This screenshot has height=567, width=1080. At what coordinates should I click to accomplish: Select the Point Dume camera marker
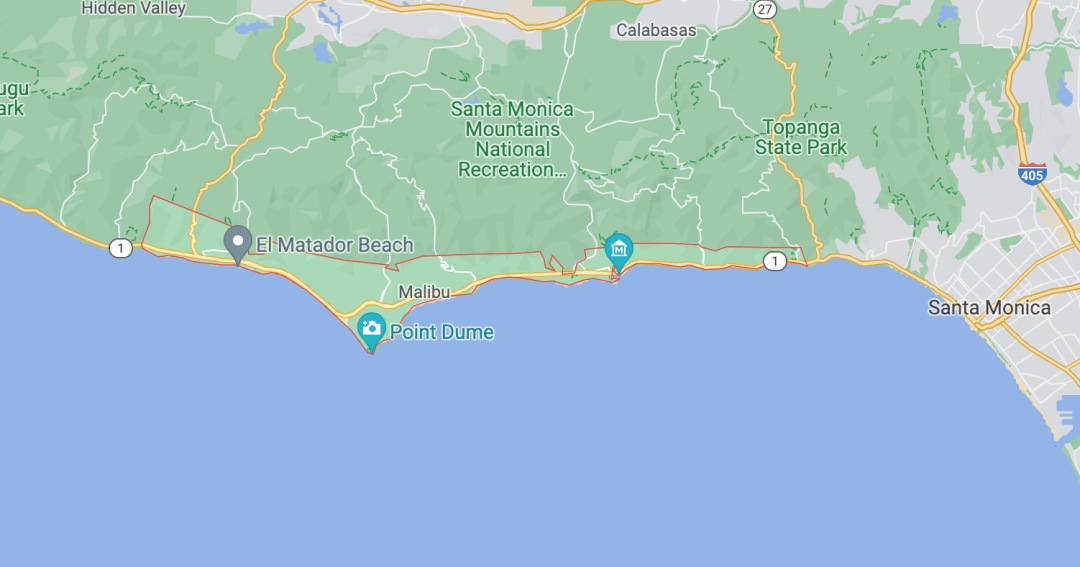coord(371,331)
